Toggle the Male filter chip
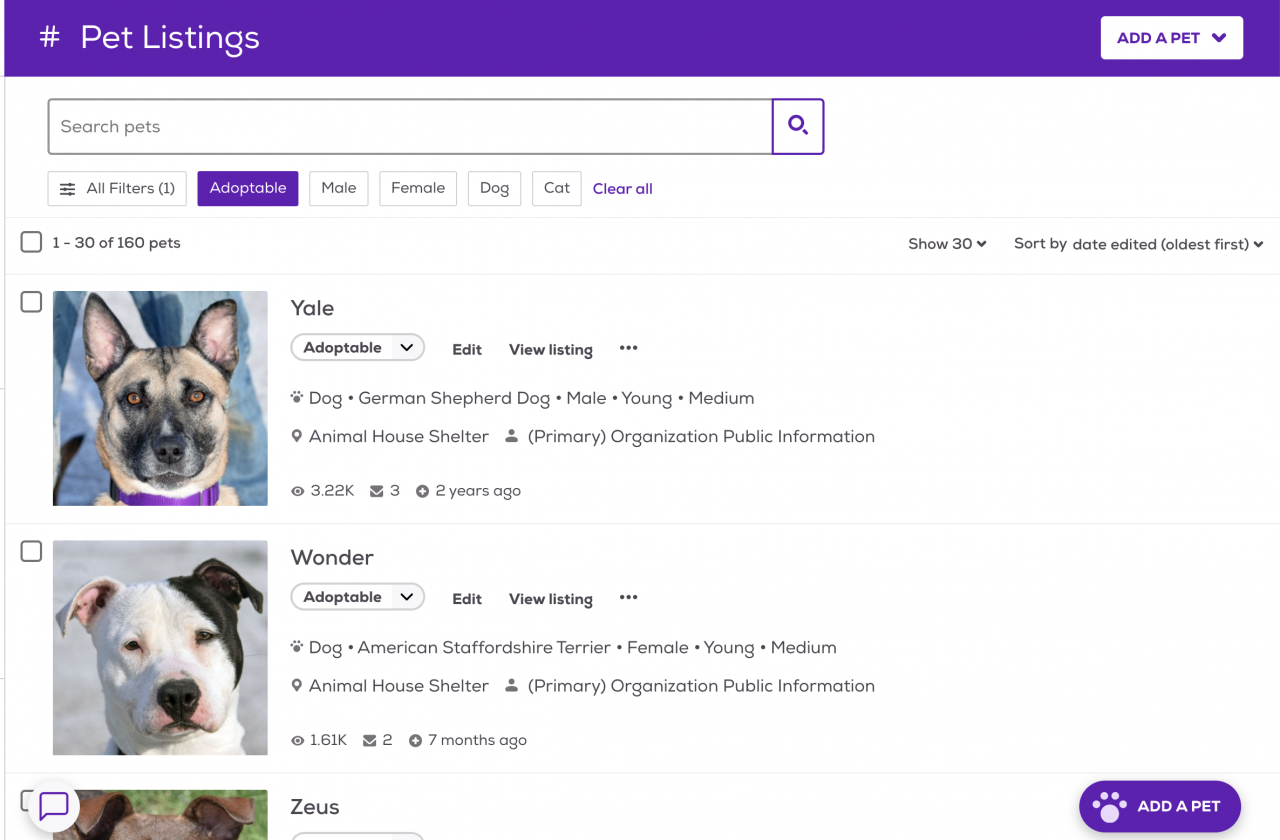Screen dimensions: 1280x840 (x=338, y=188)
